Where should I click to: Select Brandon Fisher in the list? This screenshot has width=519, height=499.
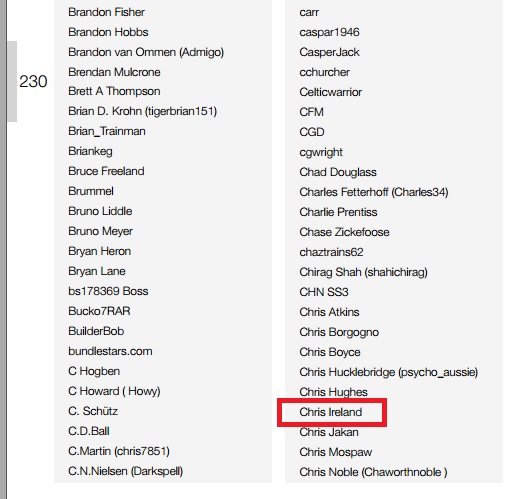point(106,12)
